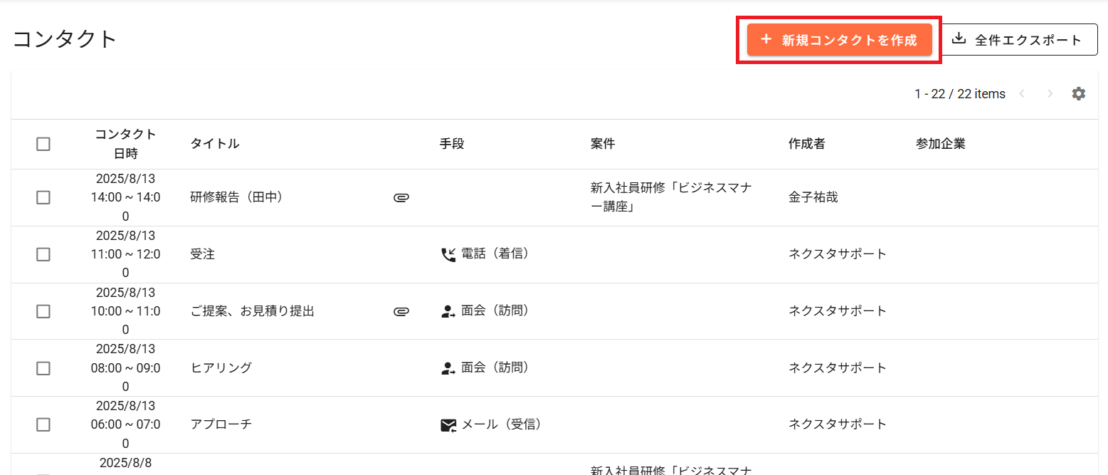Click the コンタクト日時 column header
This screenshot has width=1108, height=475.
coord(125,144)
